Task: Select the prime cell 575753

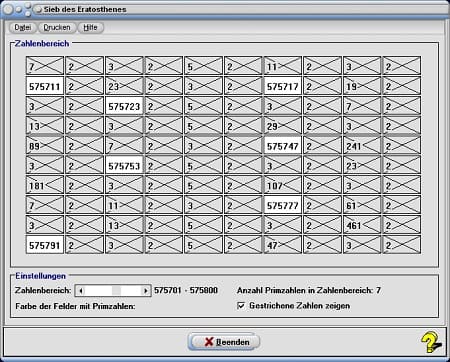Action: point(124,166)
